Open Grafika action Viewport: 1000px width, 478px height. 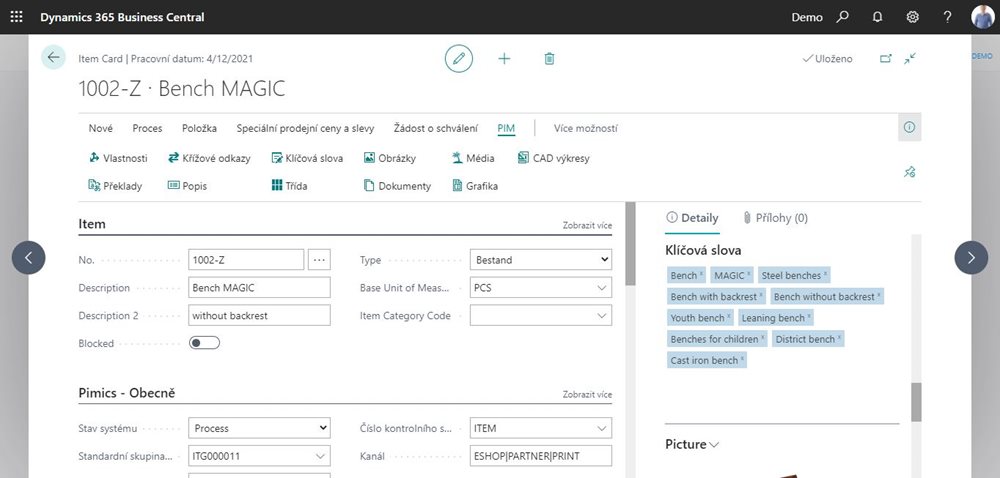point(474,186)
